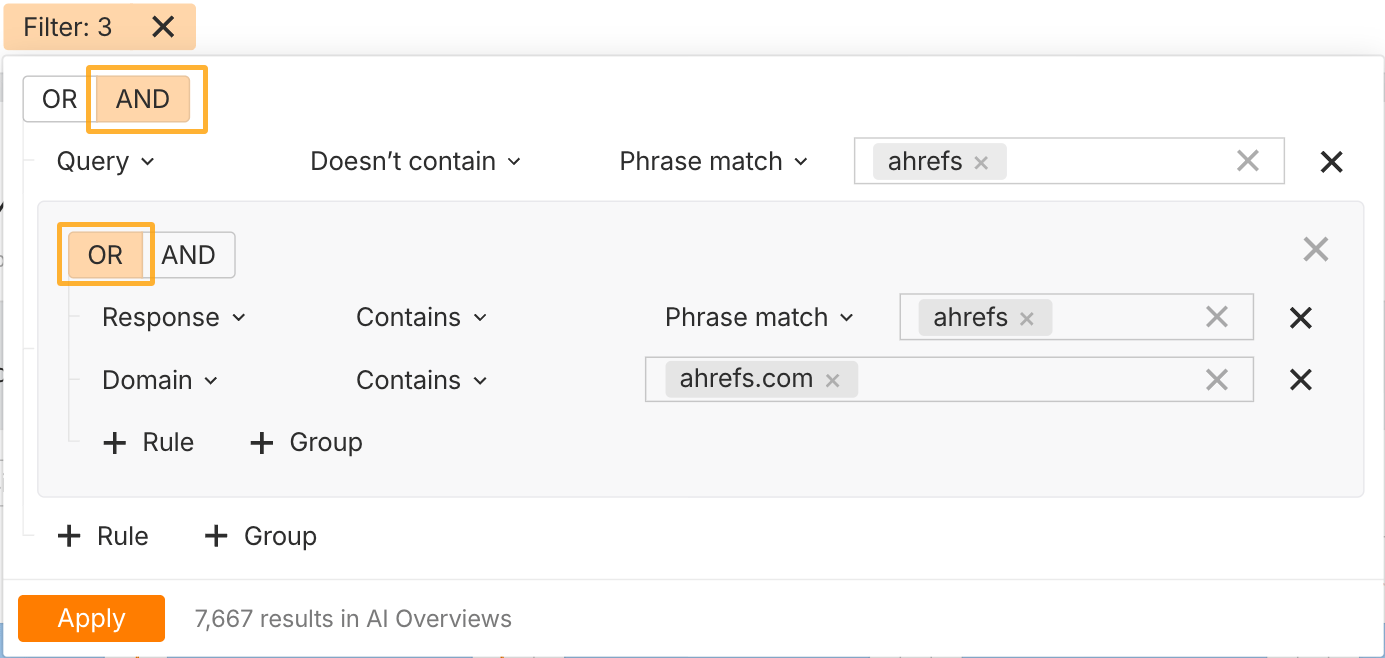The image size is (1385, 658).
Task: Open Response rule's Phrase match dropdown
Action: coord(759,318)
